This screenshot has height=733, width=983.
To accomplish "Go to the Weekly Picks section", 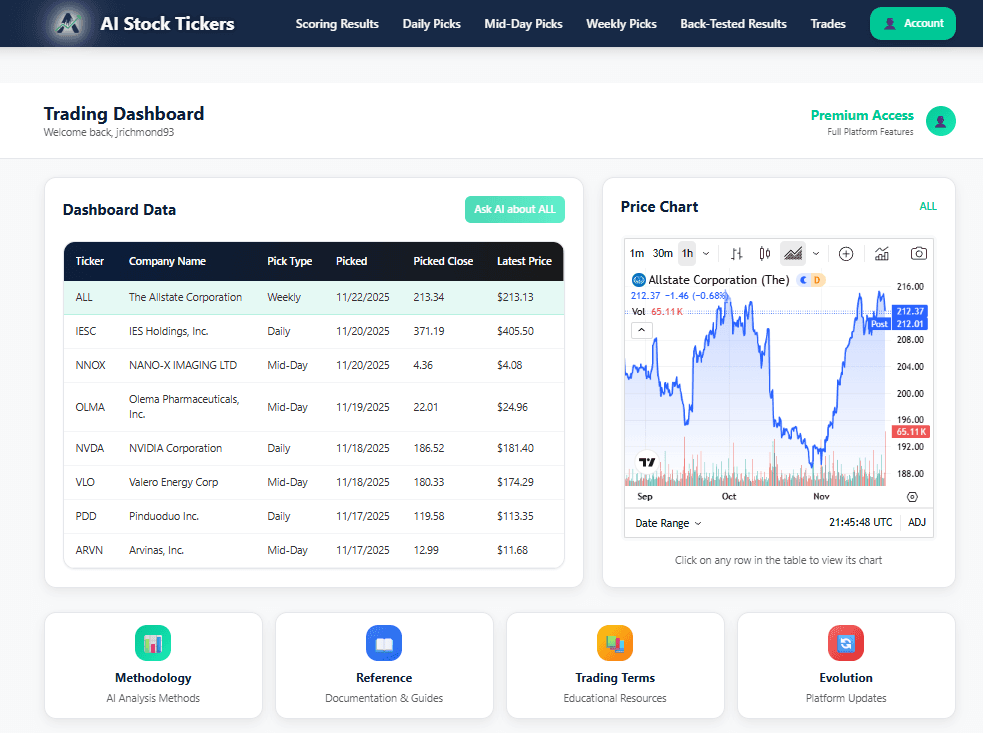I will (621, 23).
